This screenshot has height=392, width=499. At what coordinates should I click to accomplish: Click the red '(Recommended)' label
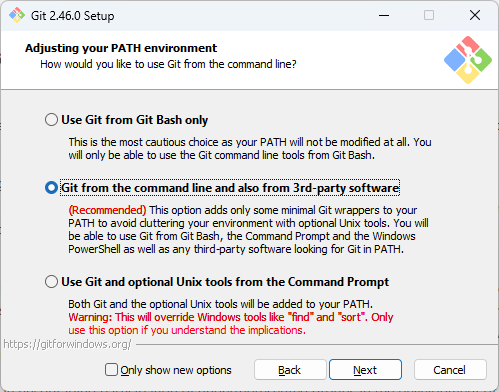click(107, 210)
